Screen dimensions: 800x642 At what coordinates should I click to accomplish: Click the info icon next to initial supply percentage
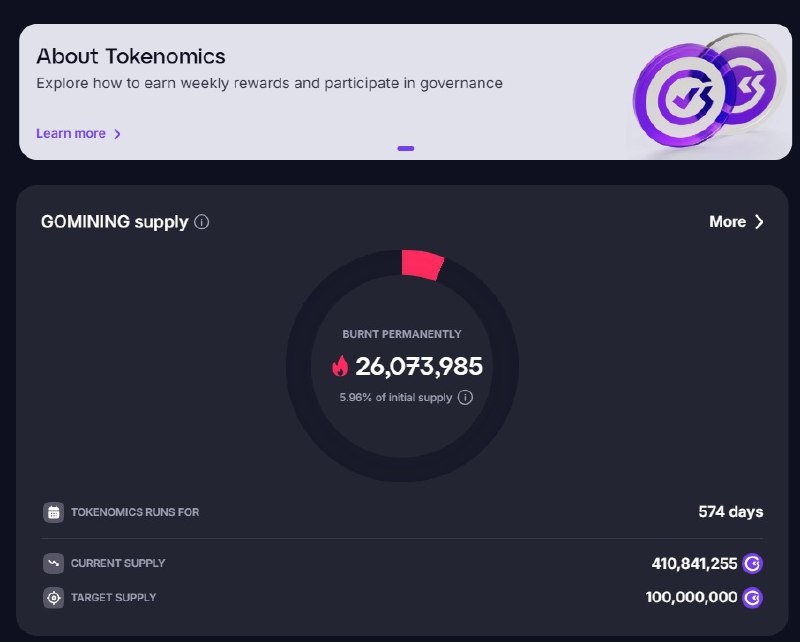coord(465,397)
